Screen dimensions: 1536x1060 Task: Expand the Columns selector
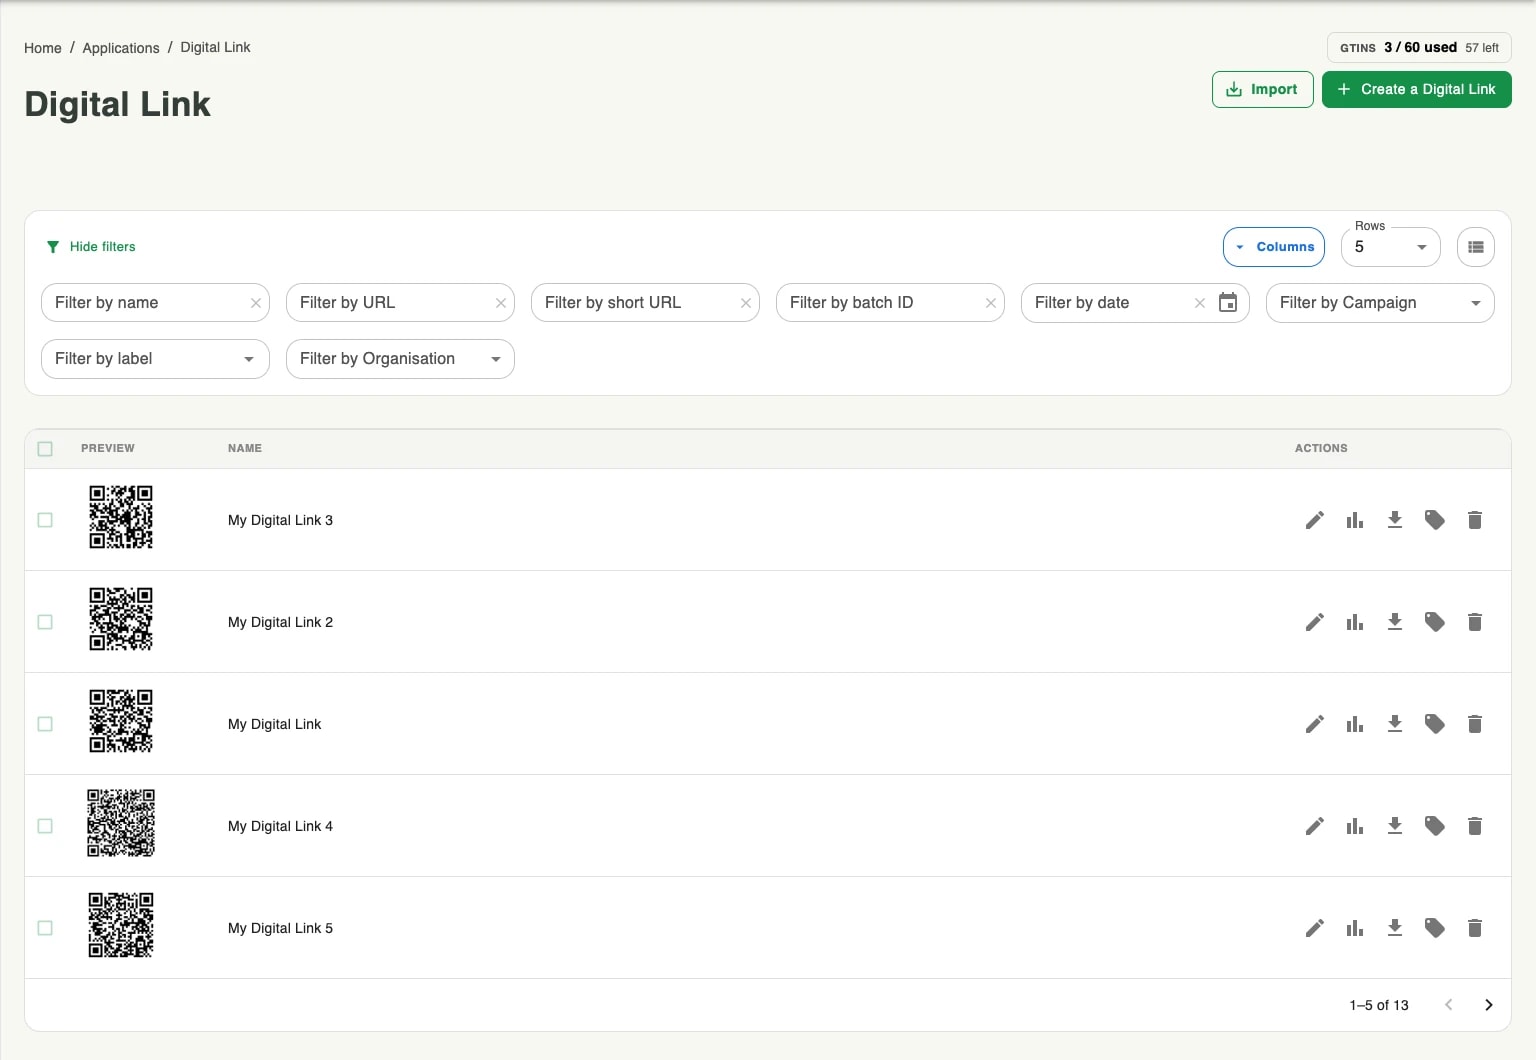tap(1274, 247)
